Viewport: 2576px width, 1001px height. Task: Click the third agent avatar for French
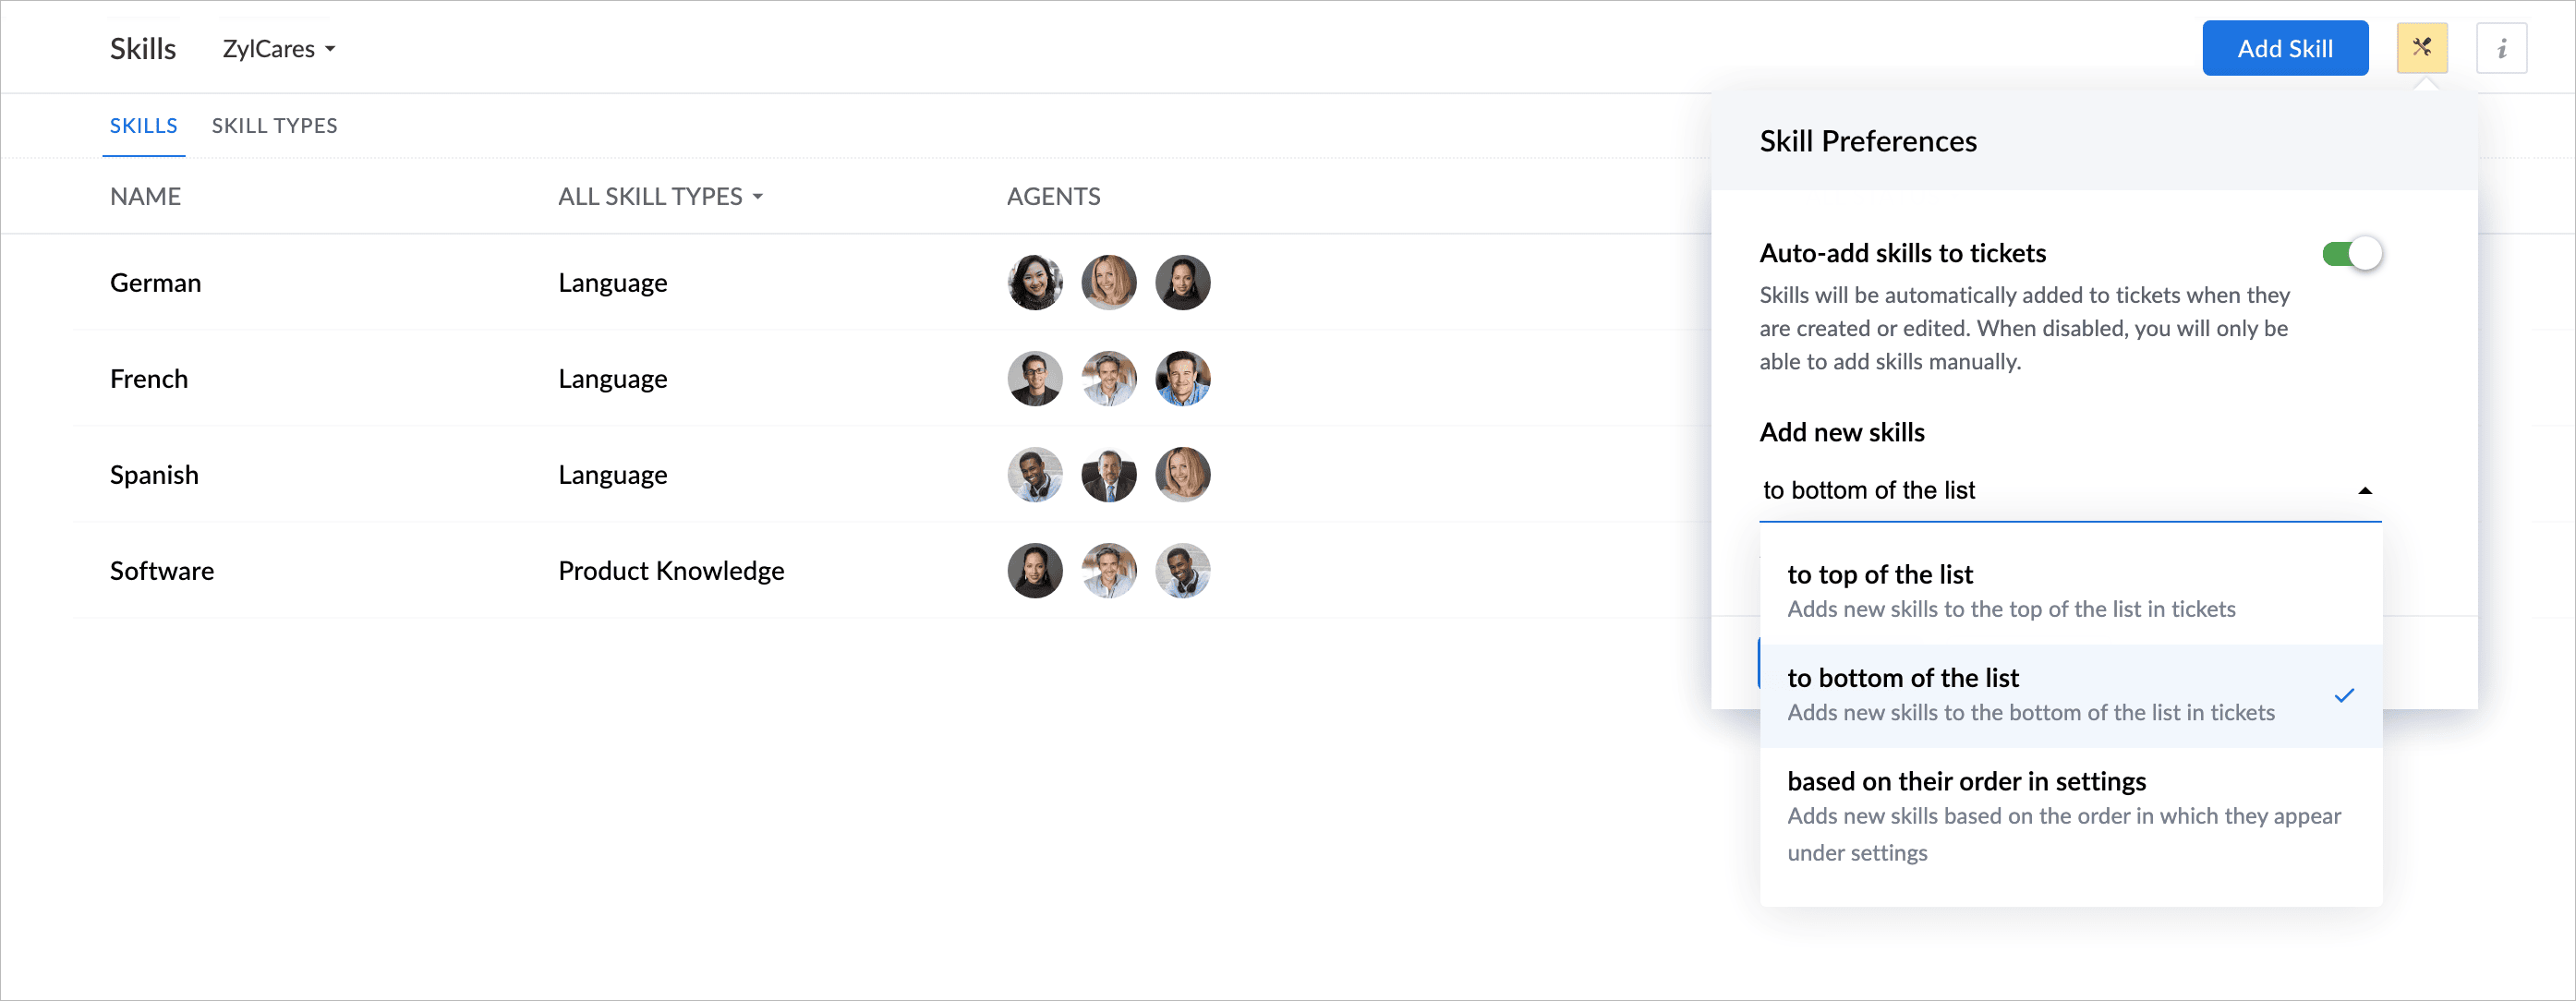click(1183, 379)
